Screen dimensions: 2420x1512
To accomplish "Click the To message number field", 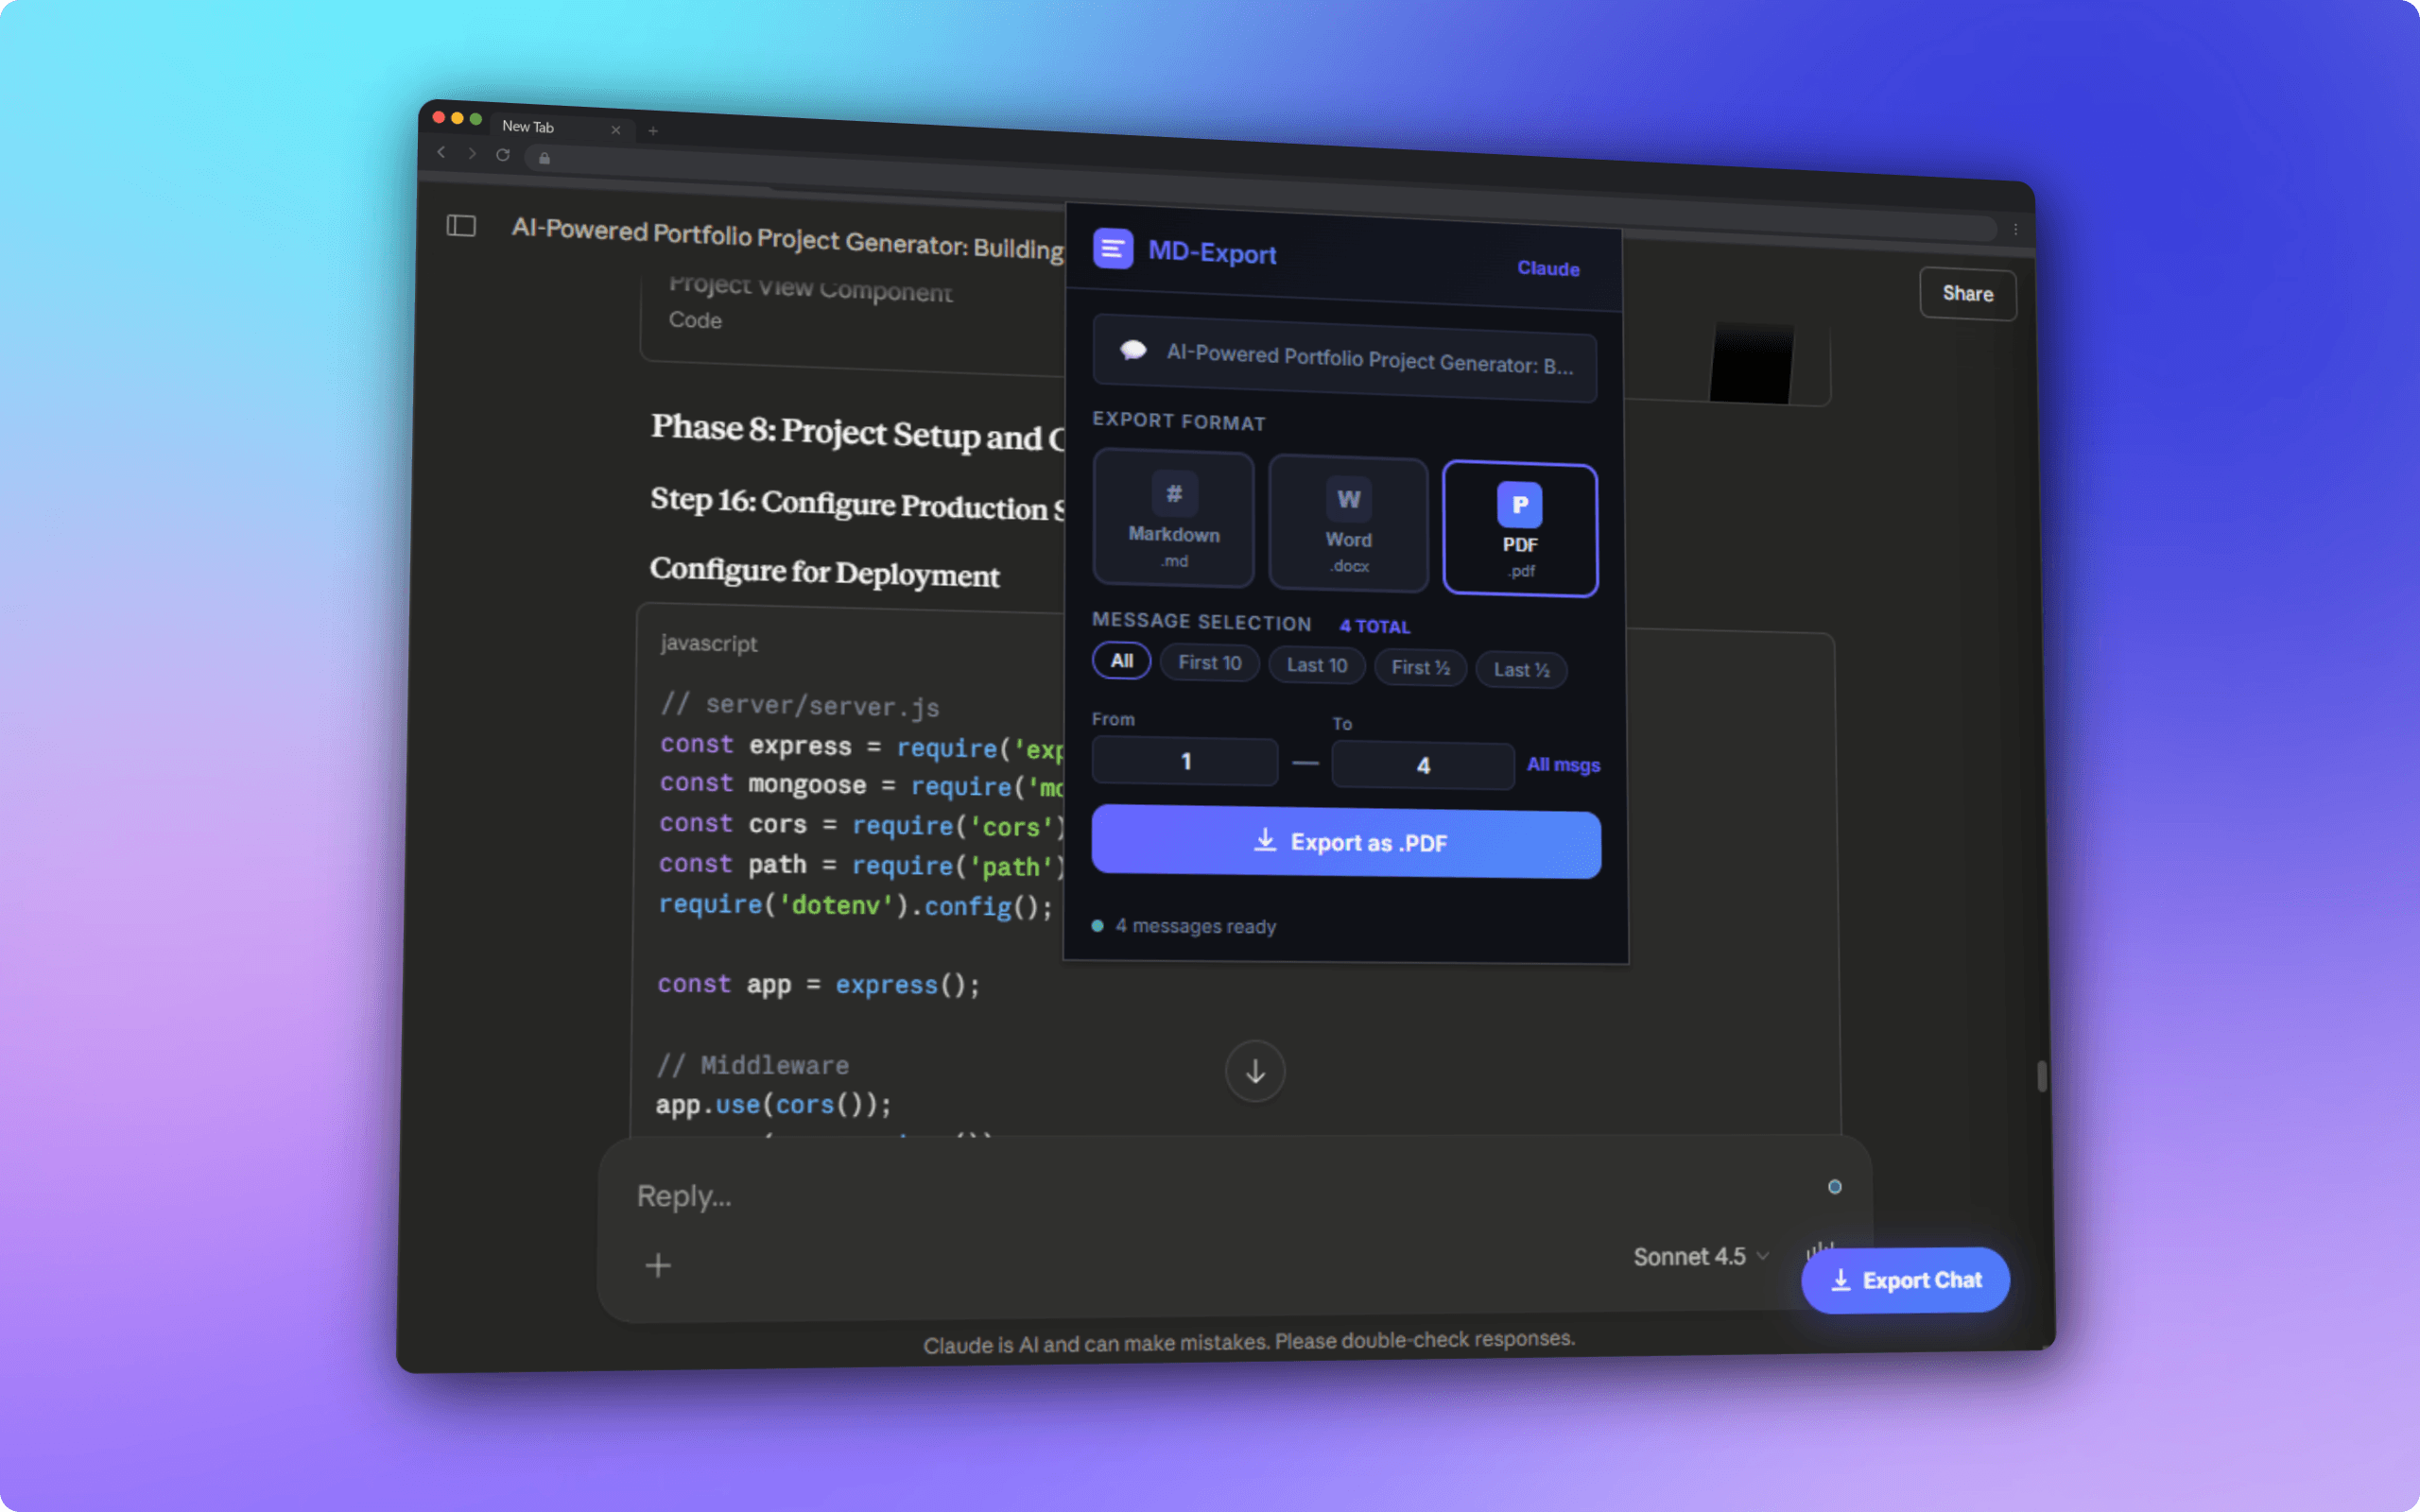I will tap(1422, 765).
